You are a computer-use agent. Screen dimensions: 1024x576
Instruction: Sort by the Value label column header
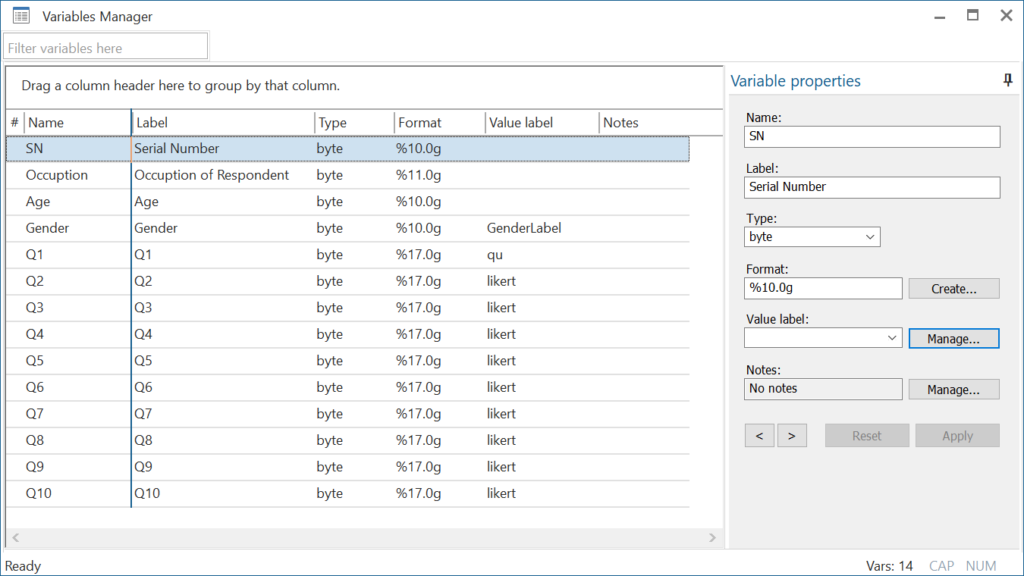pyautogui.click(x=541, y=123)
